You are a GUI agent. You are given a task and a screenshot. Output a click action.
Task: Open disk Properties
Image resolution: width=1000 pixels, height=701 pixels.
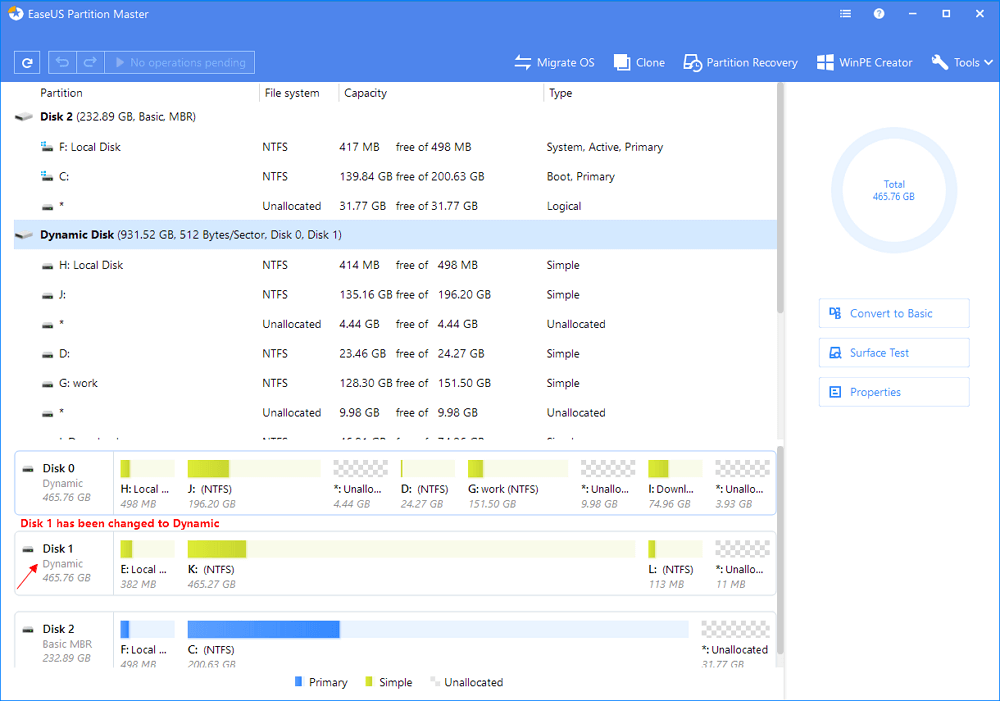[x=893, y=392]
